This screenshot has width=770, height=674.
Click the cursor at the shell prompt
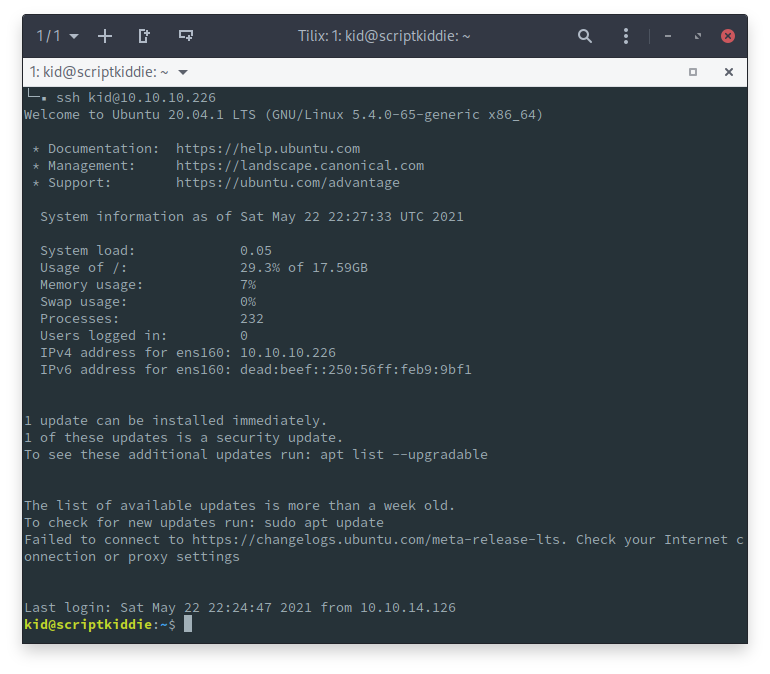pyautogui.click(x=188, y=624)
